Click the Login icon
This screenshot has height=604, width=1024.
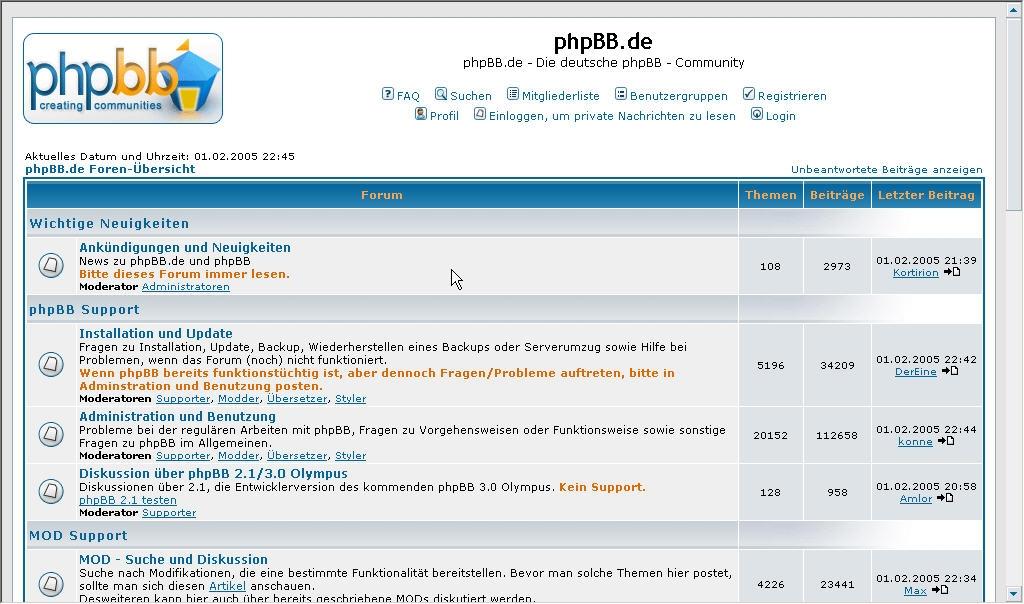point(757,114)
